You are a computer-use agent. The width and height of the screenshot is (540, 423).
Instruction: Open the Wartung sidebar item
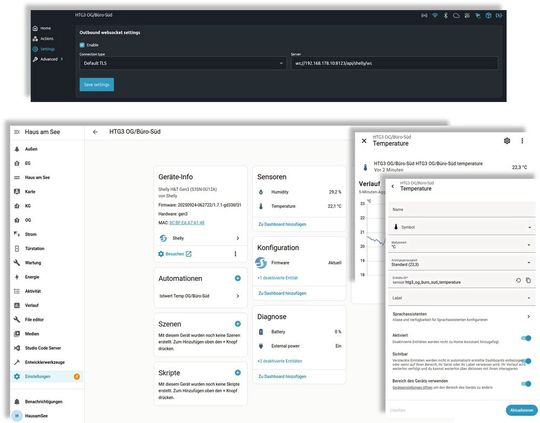point(46,263)
